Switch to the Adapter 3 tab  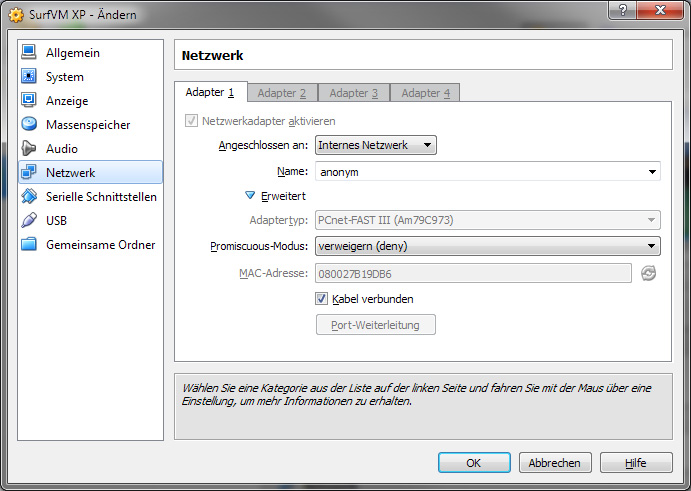pyautogui.click(x=353, y=93)
